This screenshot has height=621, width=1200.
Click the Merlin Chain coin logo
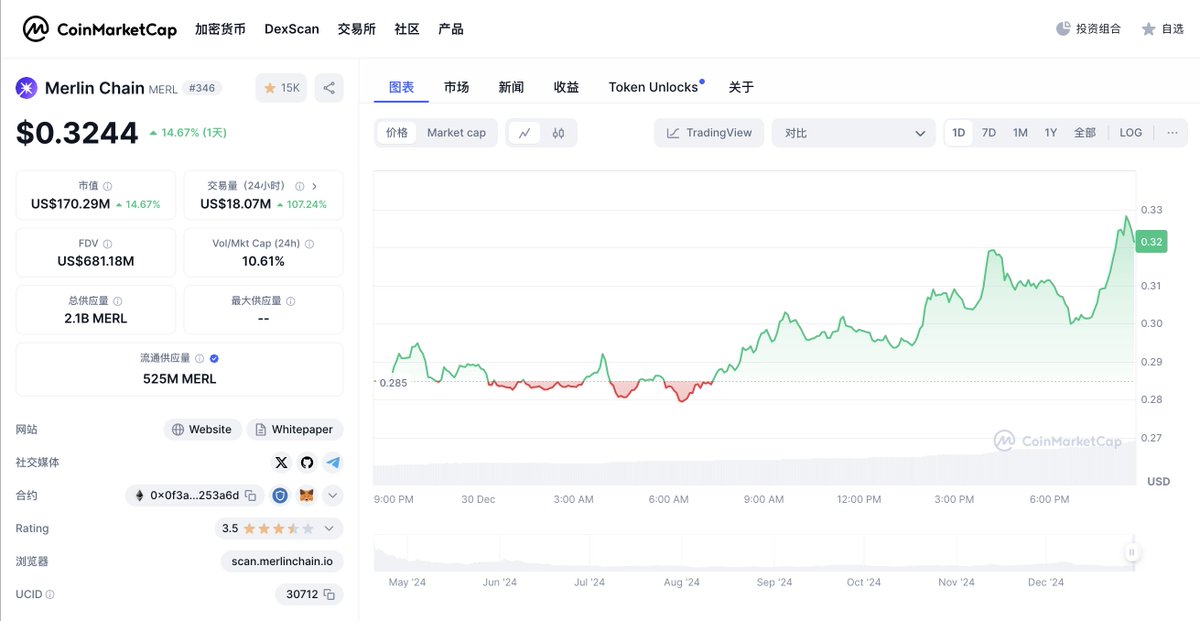click(26, 88)
